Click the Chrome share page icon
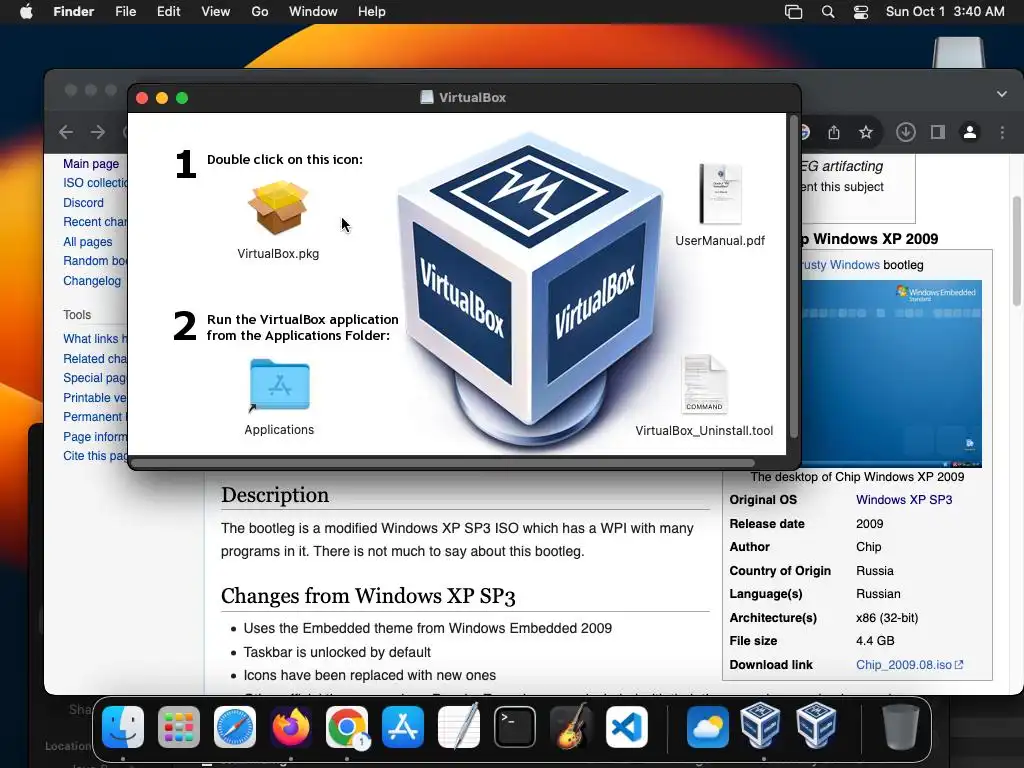This screenshot has width=1024, height=768. 834,133
